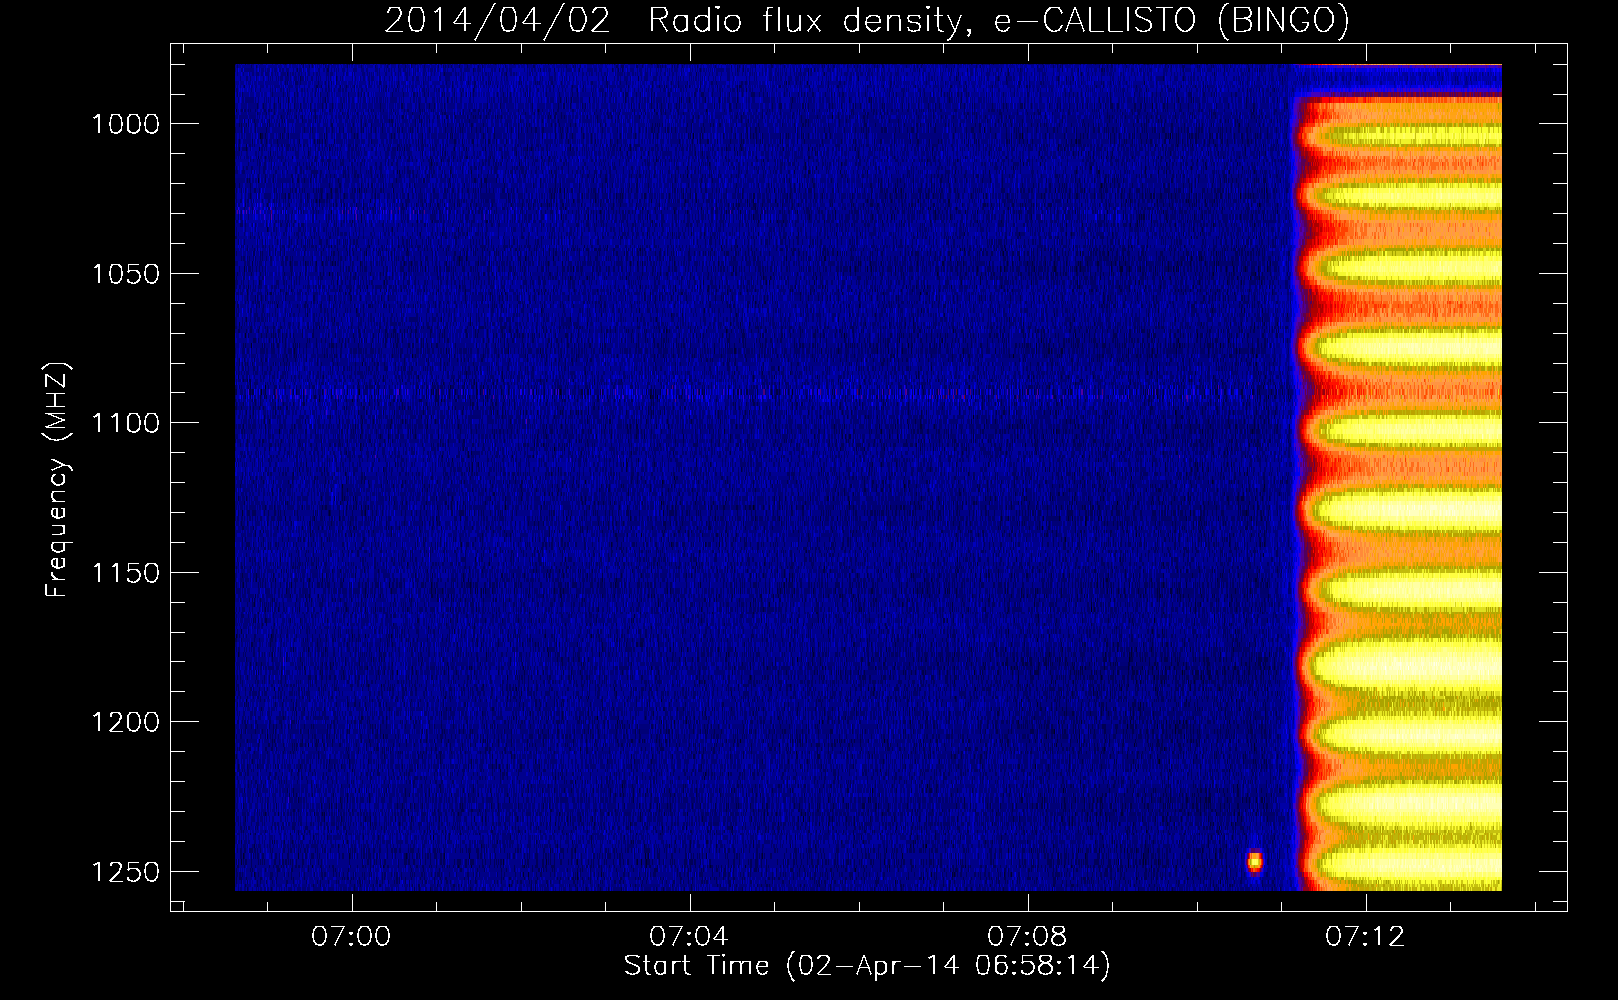
Task: Click the 07:08 time tick label
Action: click(1027, 937)
